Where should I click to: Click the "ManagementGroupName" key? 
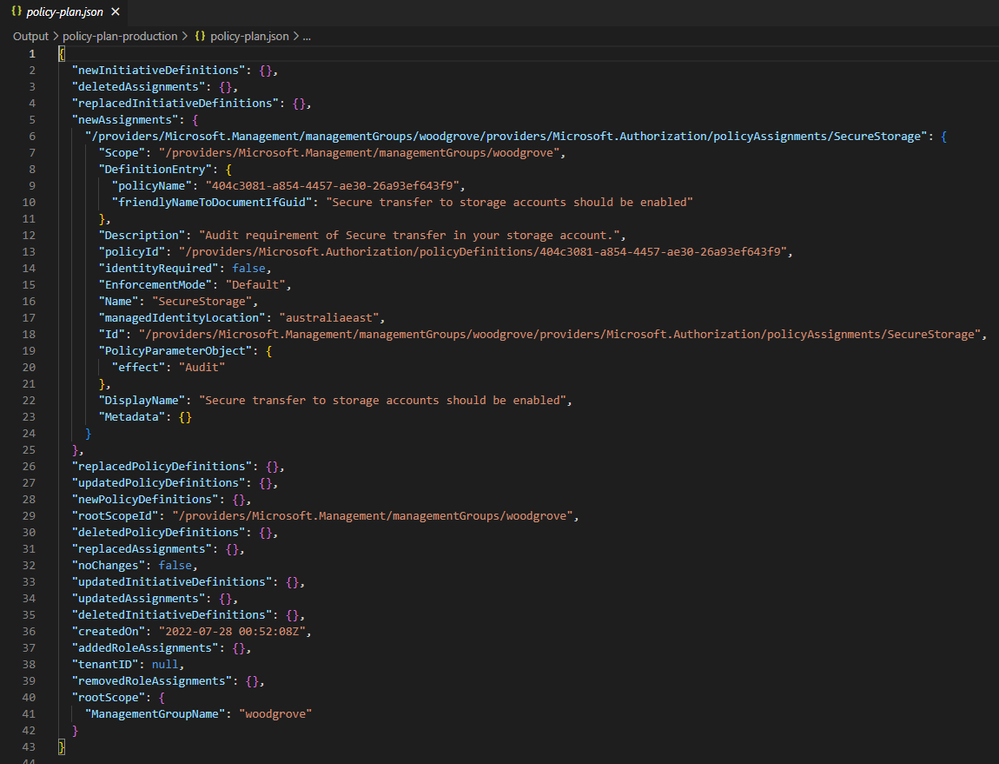pos(155,714)
